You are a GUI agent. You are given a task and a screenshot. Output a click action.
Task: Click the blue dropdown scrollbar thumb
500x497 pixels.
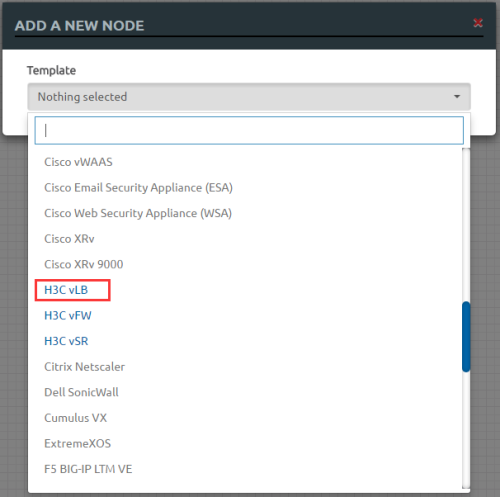466,337
